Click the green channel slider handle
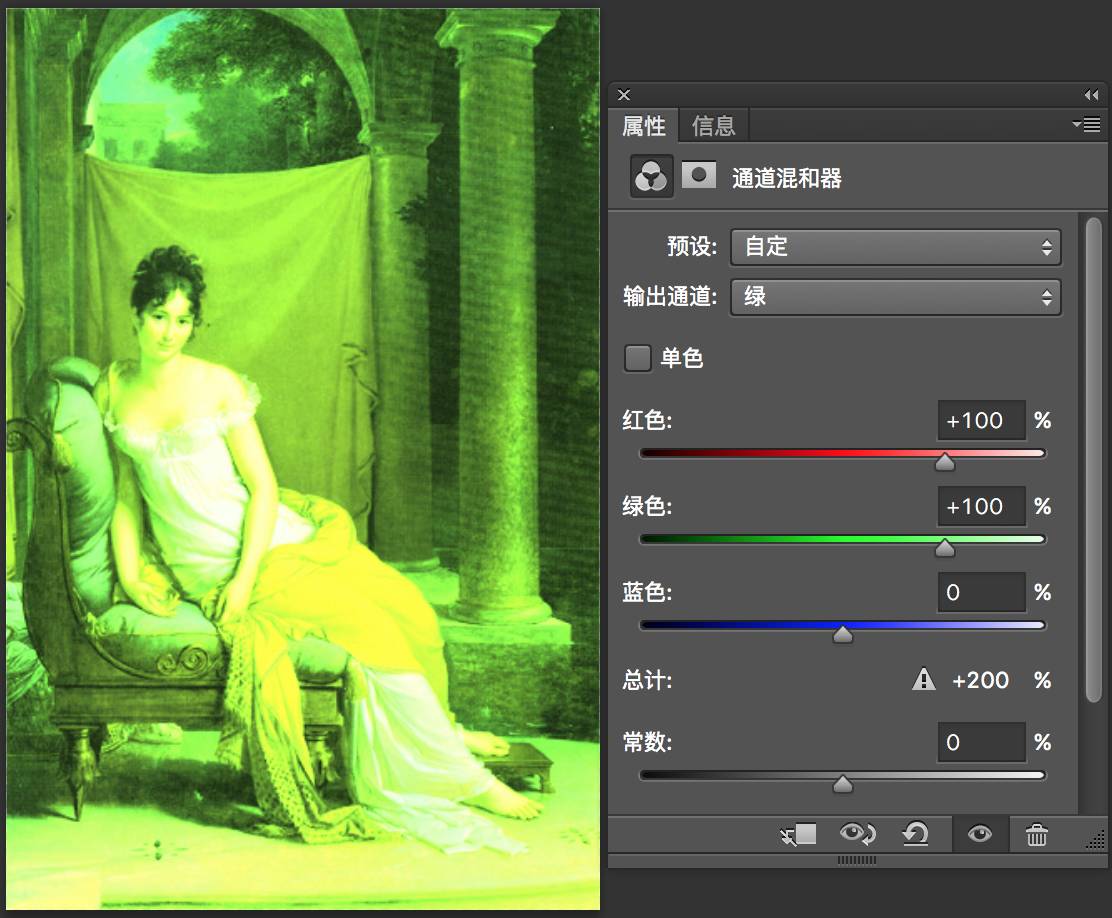 click(x=945, y=548)
